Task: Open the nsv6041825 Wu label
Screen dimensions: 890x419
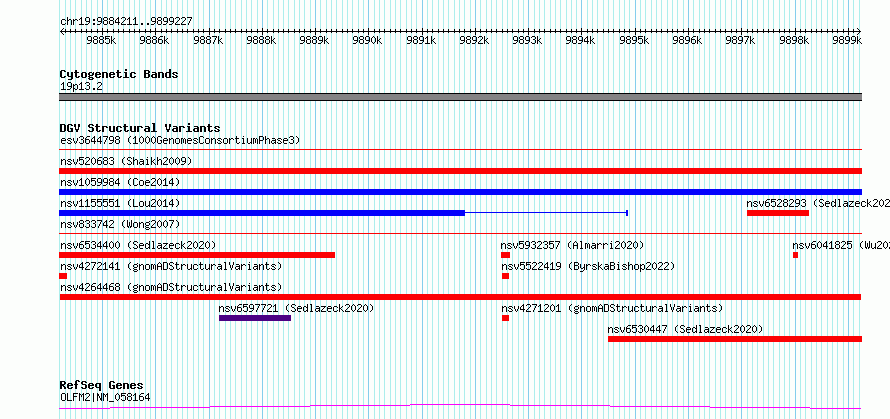Action: [x=841, y=245]
